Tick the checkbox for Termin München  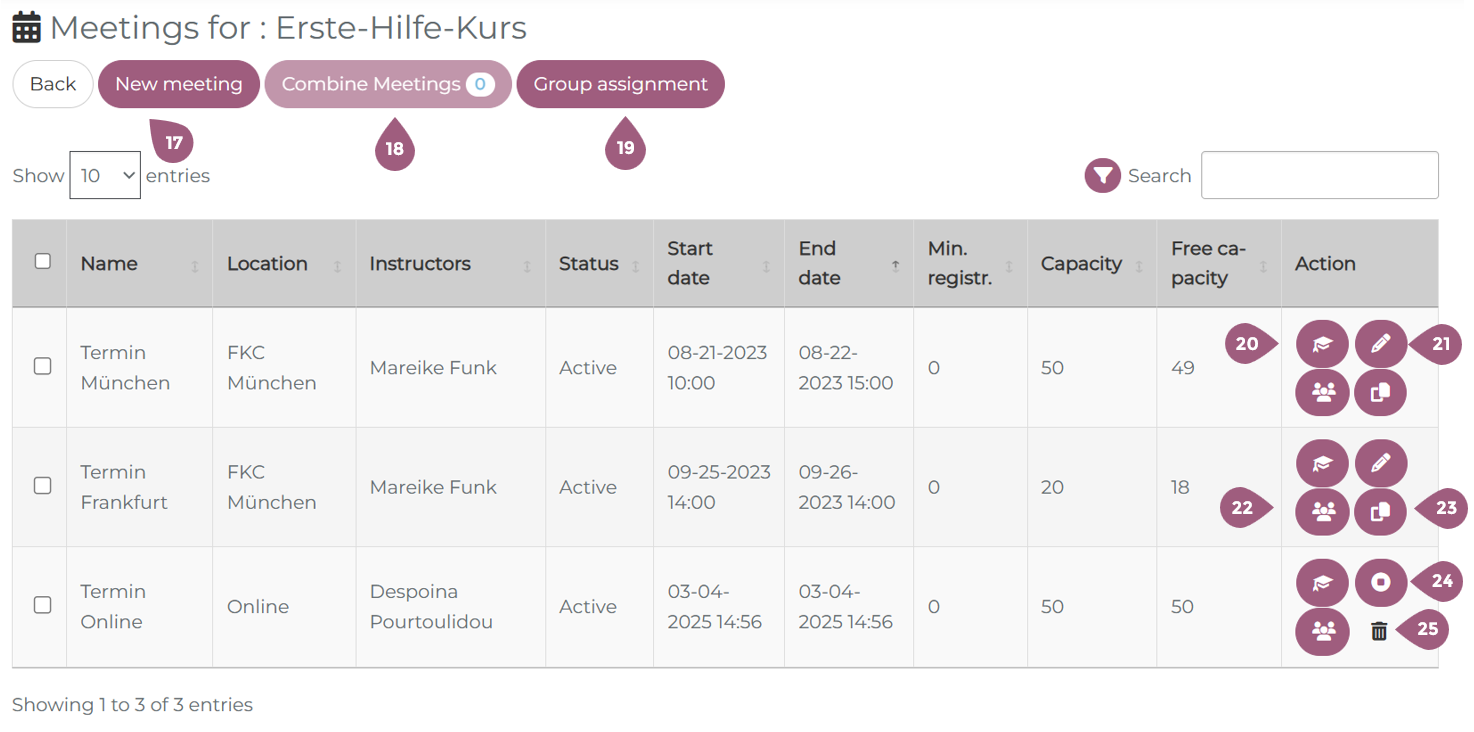[x=43, y=366]
